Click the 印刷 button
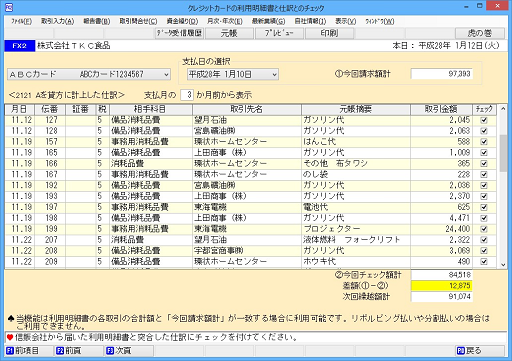This screenshot has width=512, height=361. (x=329, y=33)
